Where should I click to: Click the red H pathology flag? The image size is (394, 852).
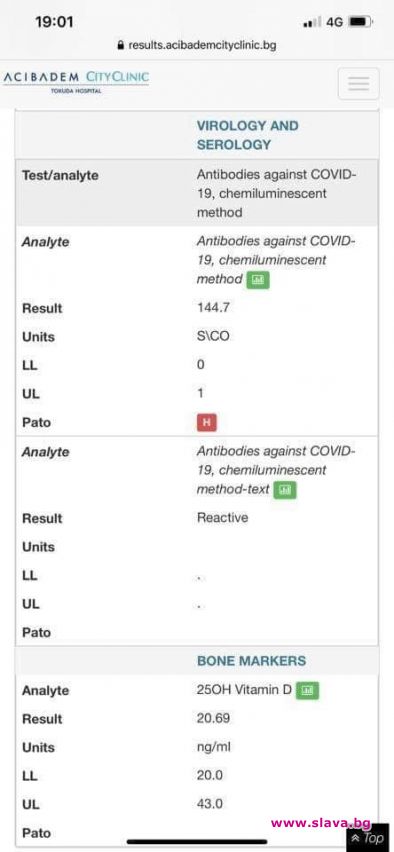tap(207, 422)
